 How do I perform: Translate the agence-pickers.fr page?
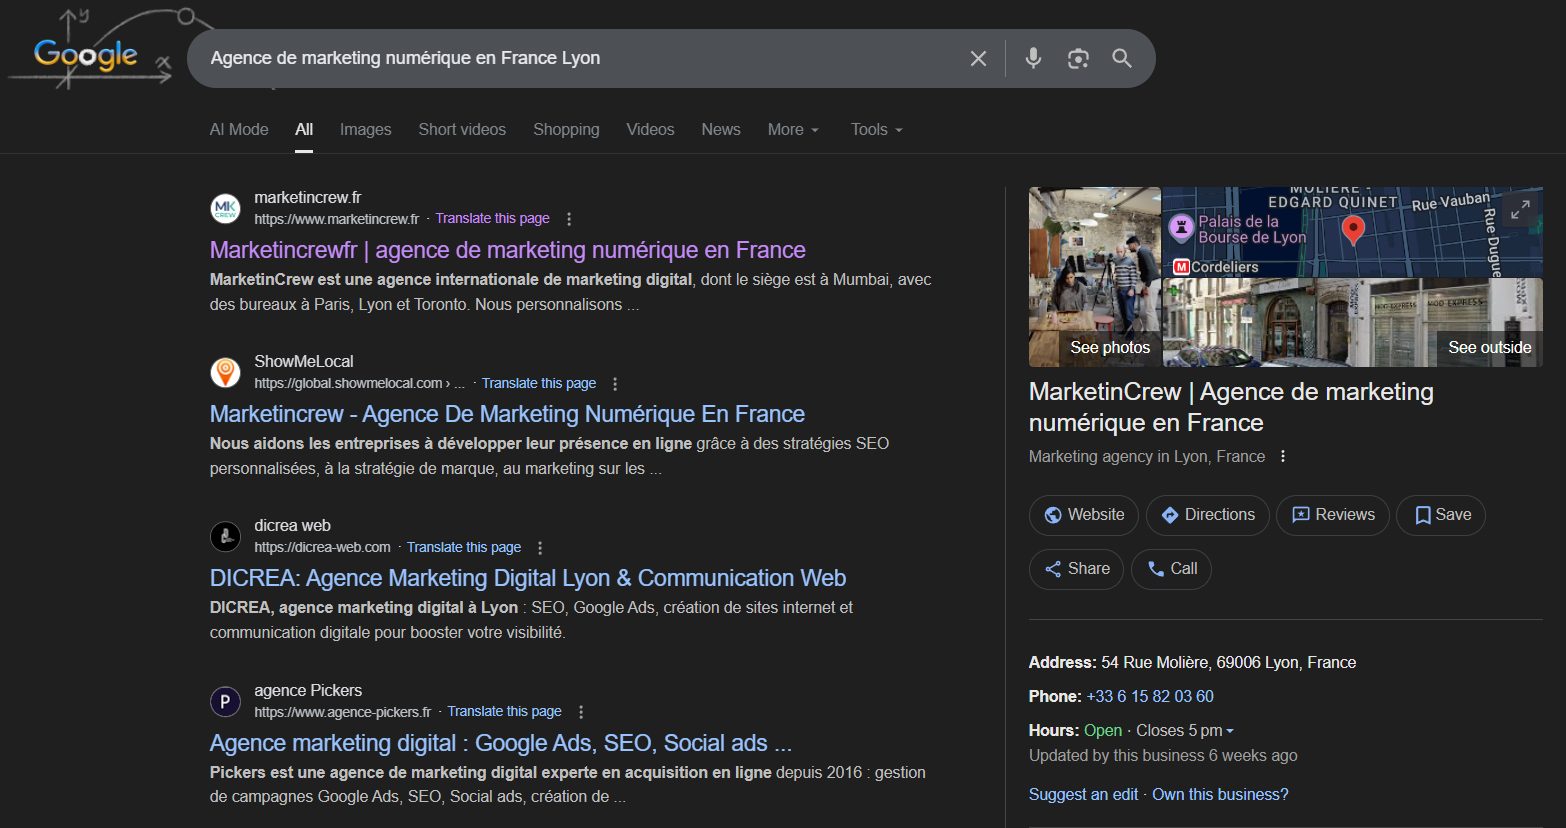[x=504, y=712]
